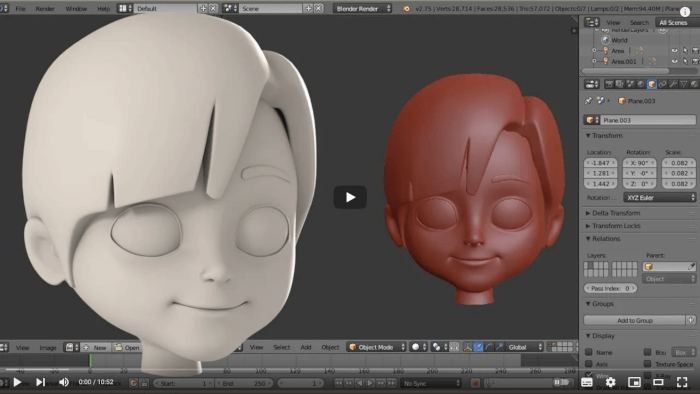Click the Add to Group button
The width and height of the screenshot is (700, 394).
(634, 320)
